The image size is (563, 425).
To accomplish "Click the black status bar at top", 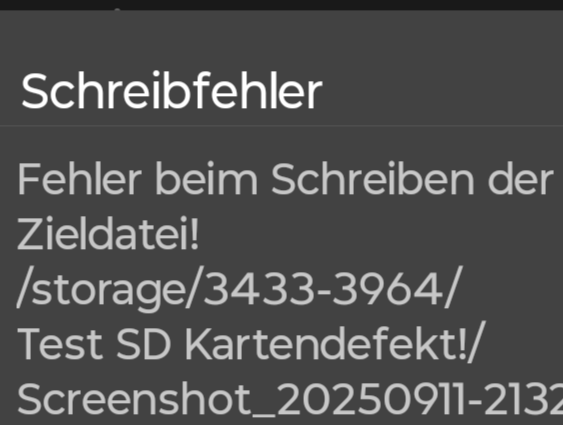I will coord(282,5).
